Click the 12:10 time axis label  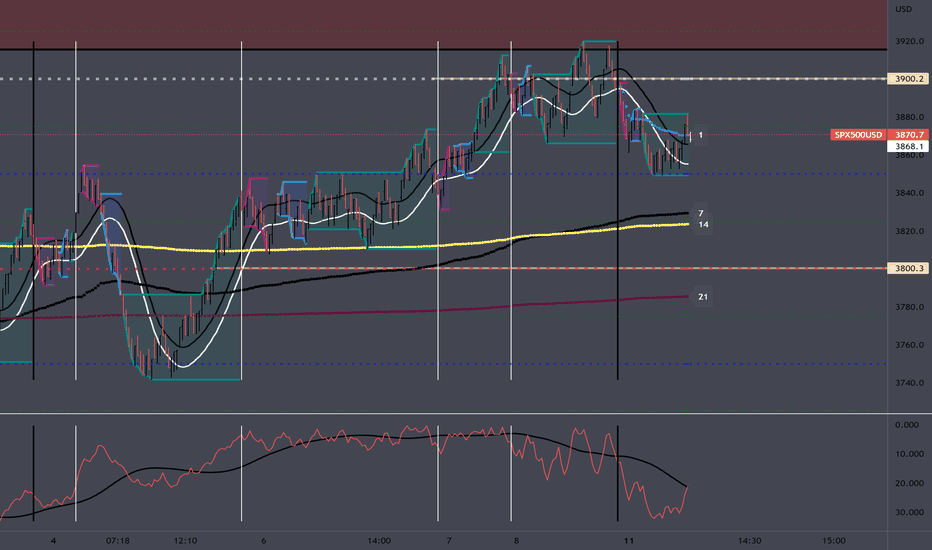click(185, 540)
